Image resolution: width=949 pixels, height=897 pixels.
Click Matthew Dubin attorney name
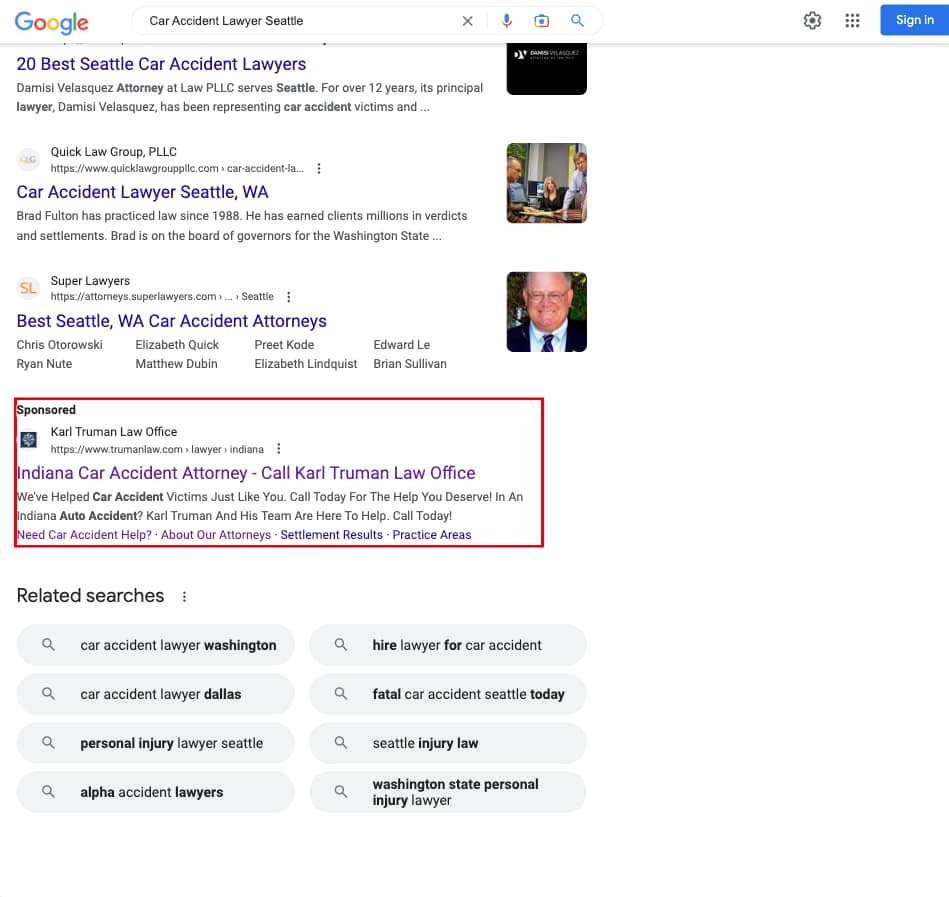(x=177, y=364)
